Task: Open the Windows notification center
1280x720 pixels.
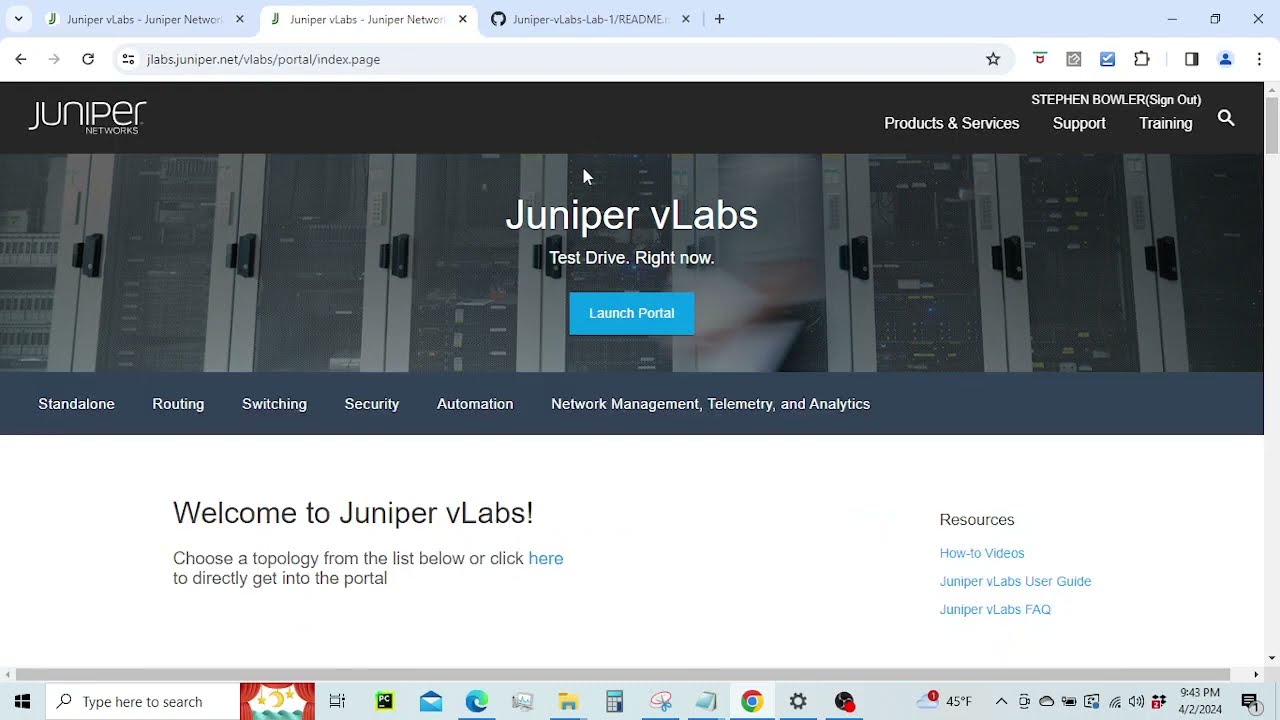Action: [1250, 701]
